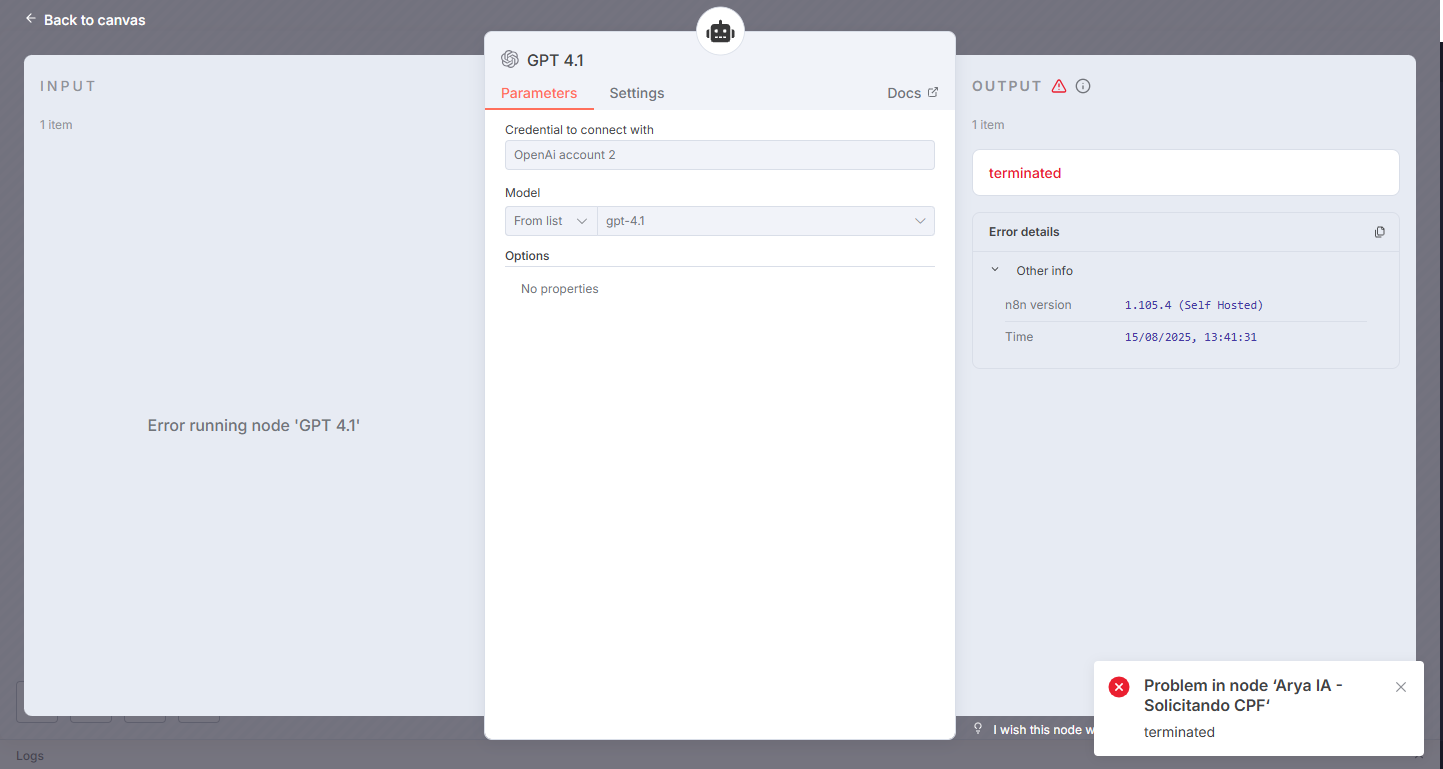
Task: Click the 'Error running node GPT 4.1' message
Action: pos(254,425)
